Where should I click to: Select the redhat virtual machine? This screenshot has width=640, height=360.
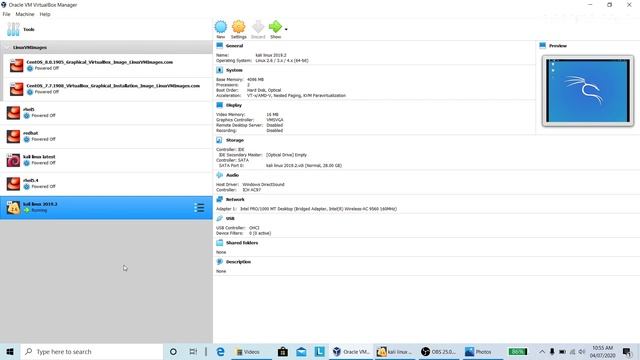[106, 136]
